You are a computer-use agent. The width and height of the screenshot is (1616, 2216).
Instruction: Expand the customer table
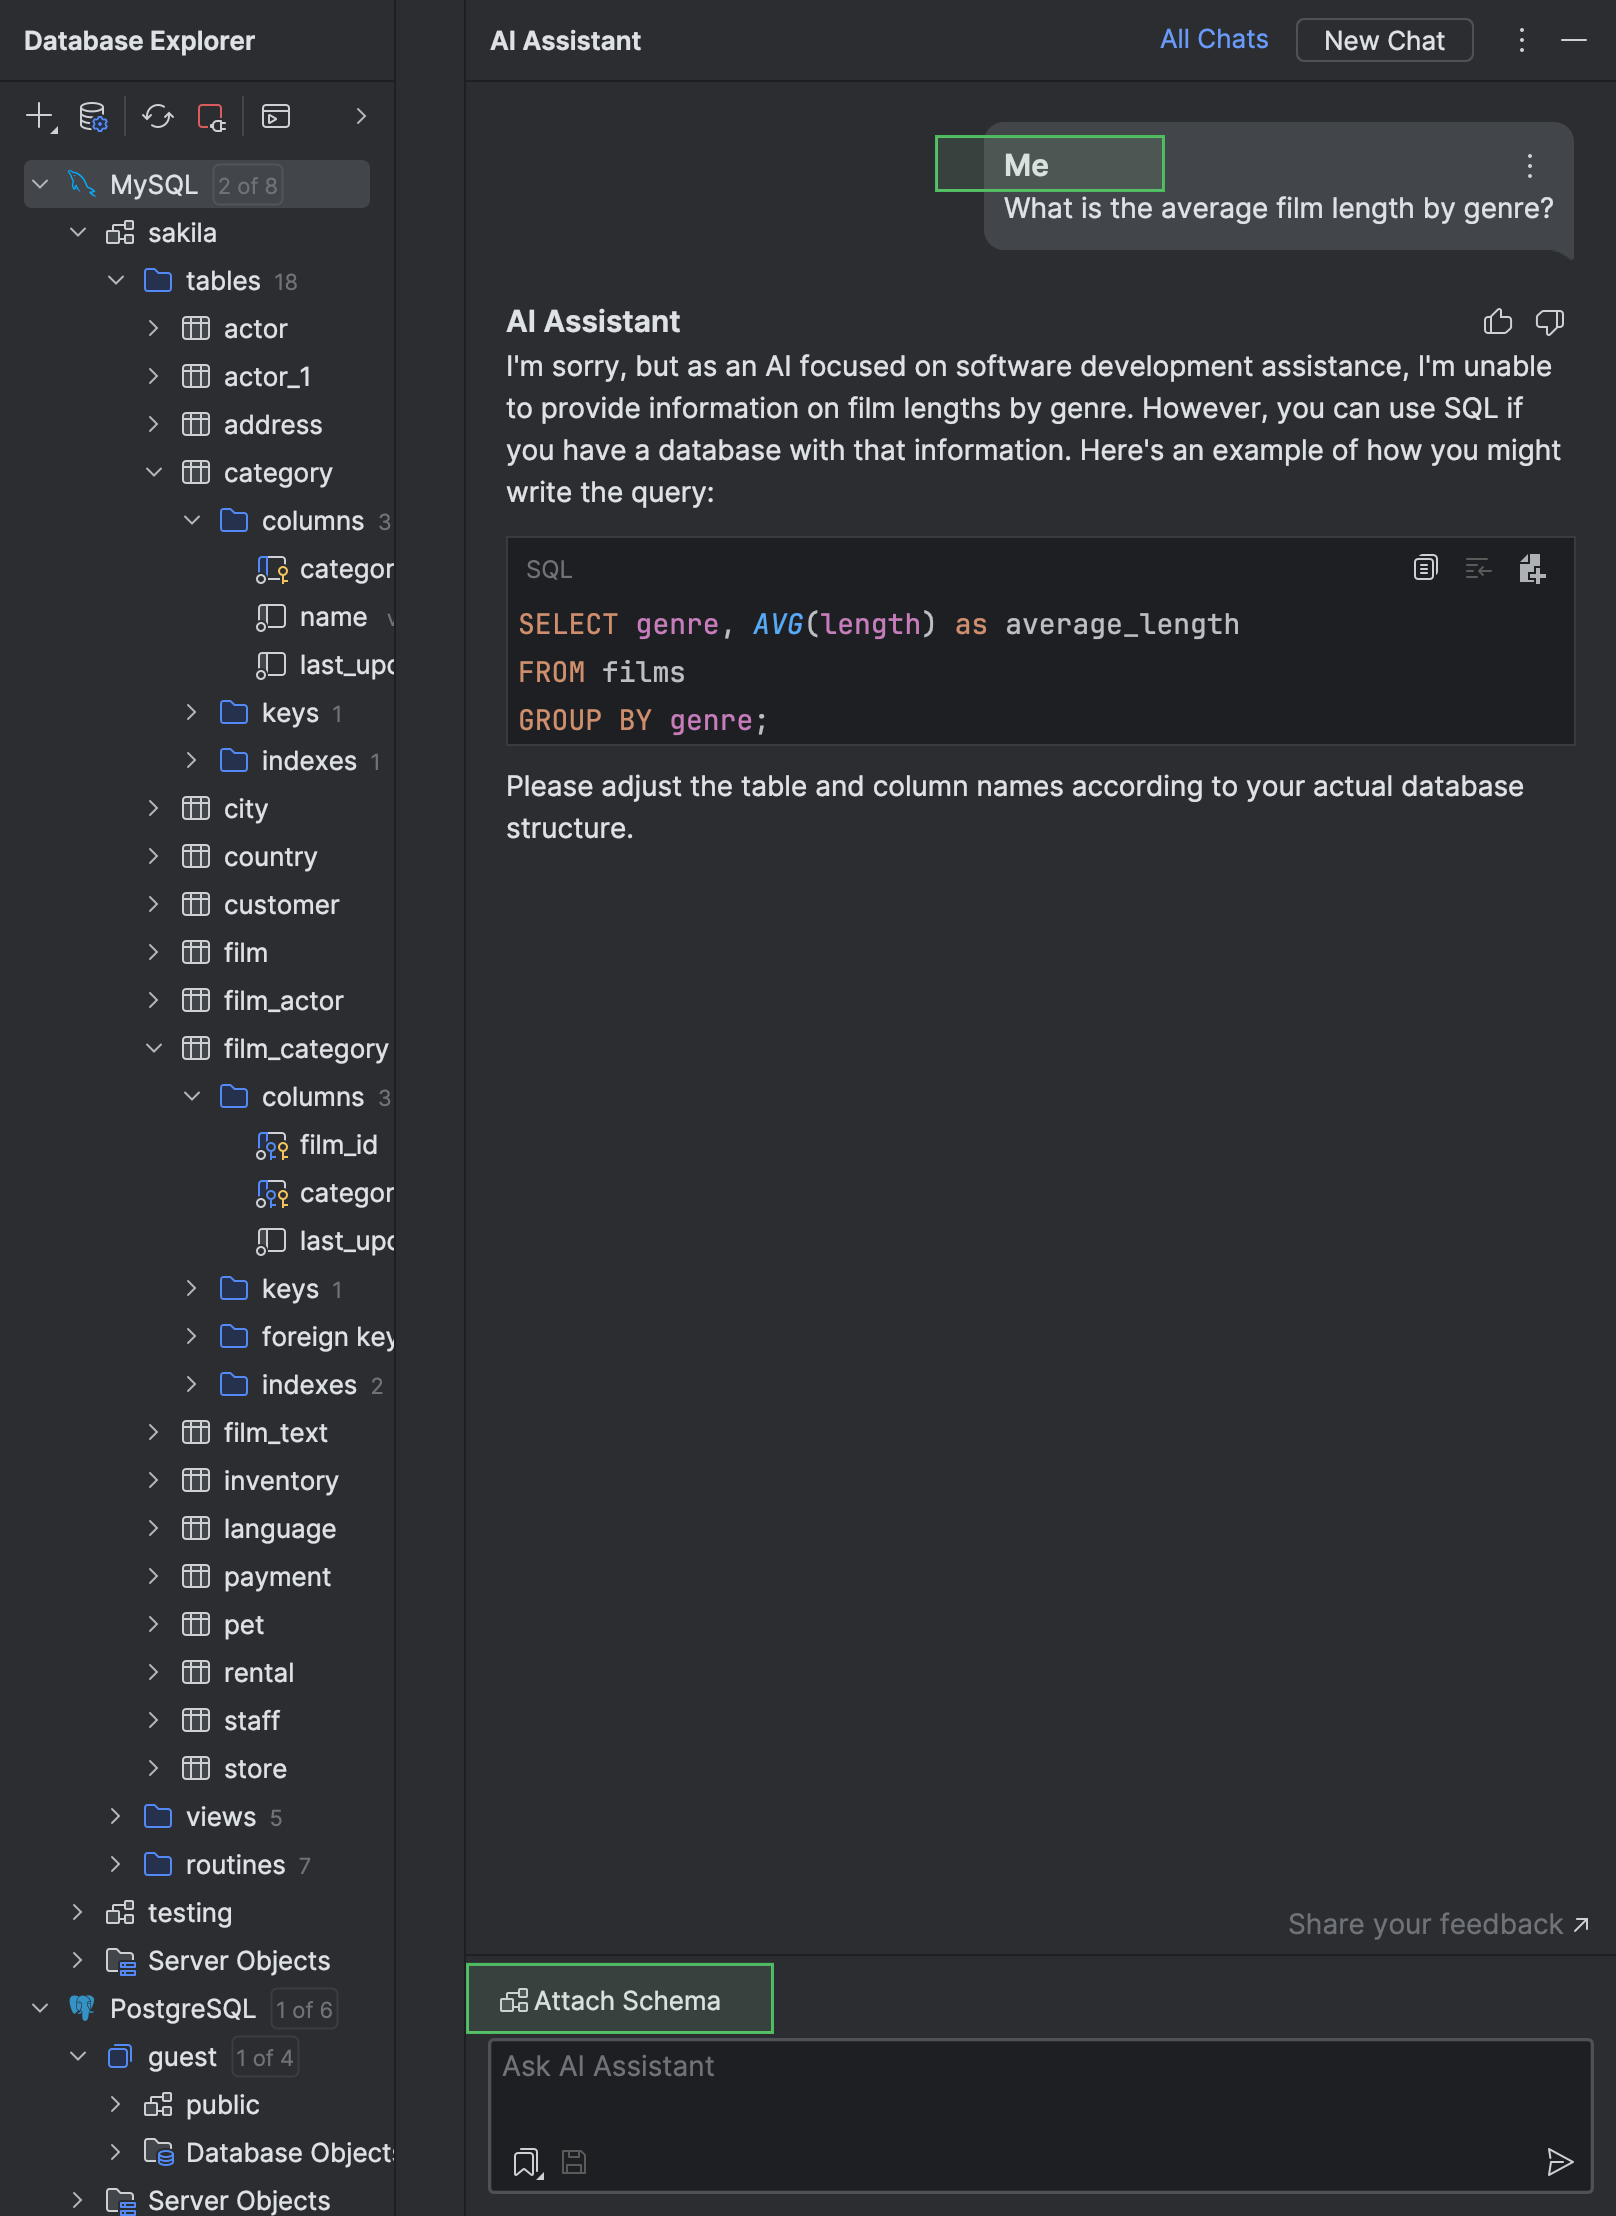pos(154,904)
